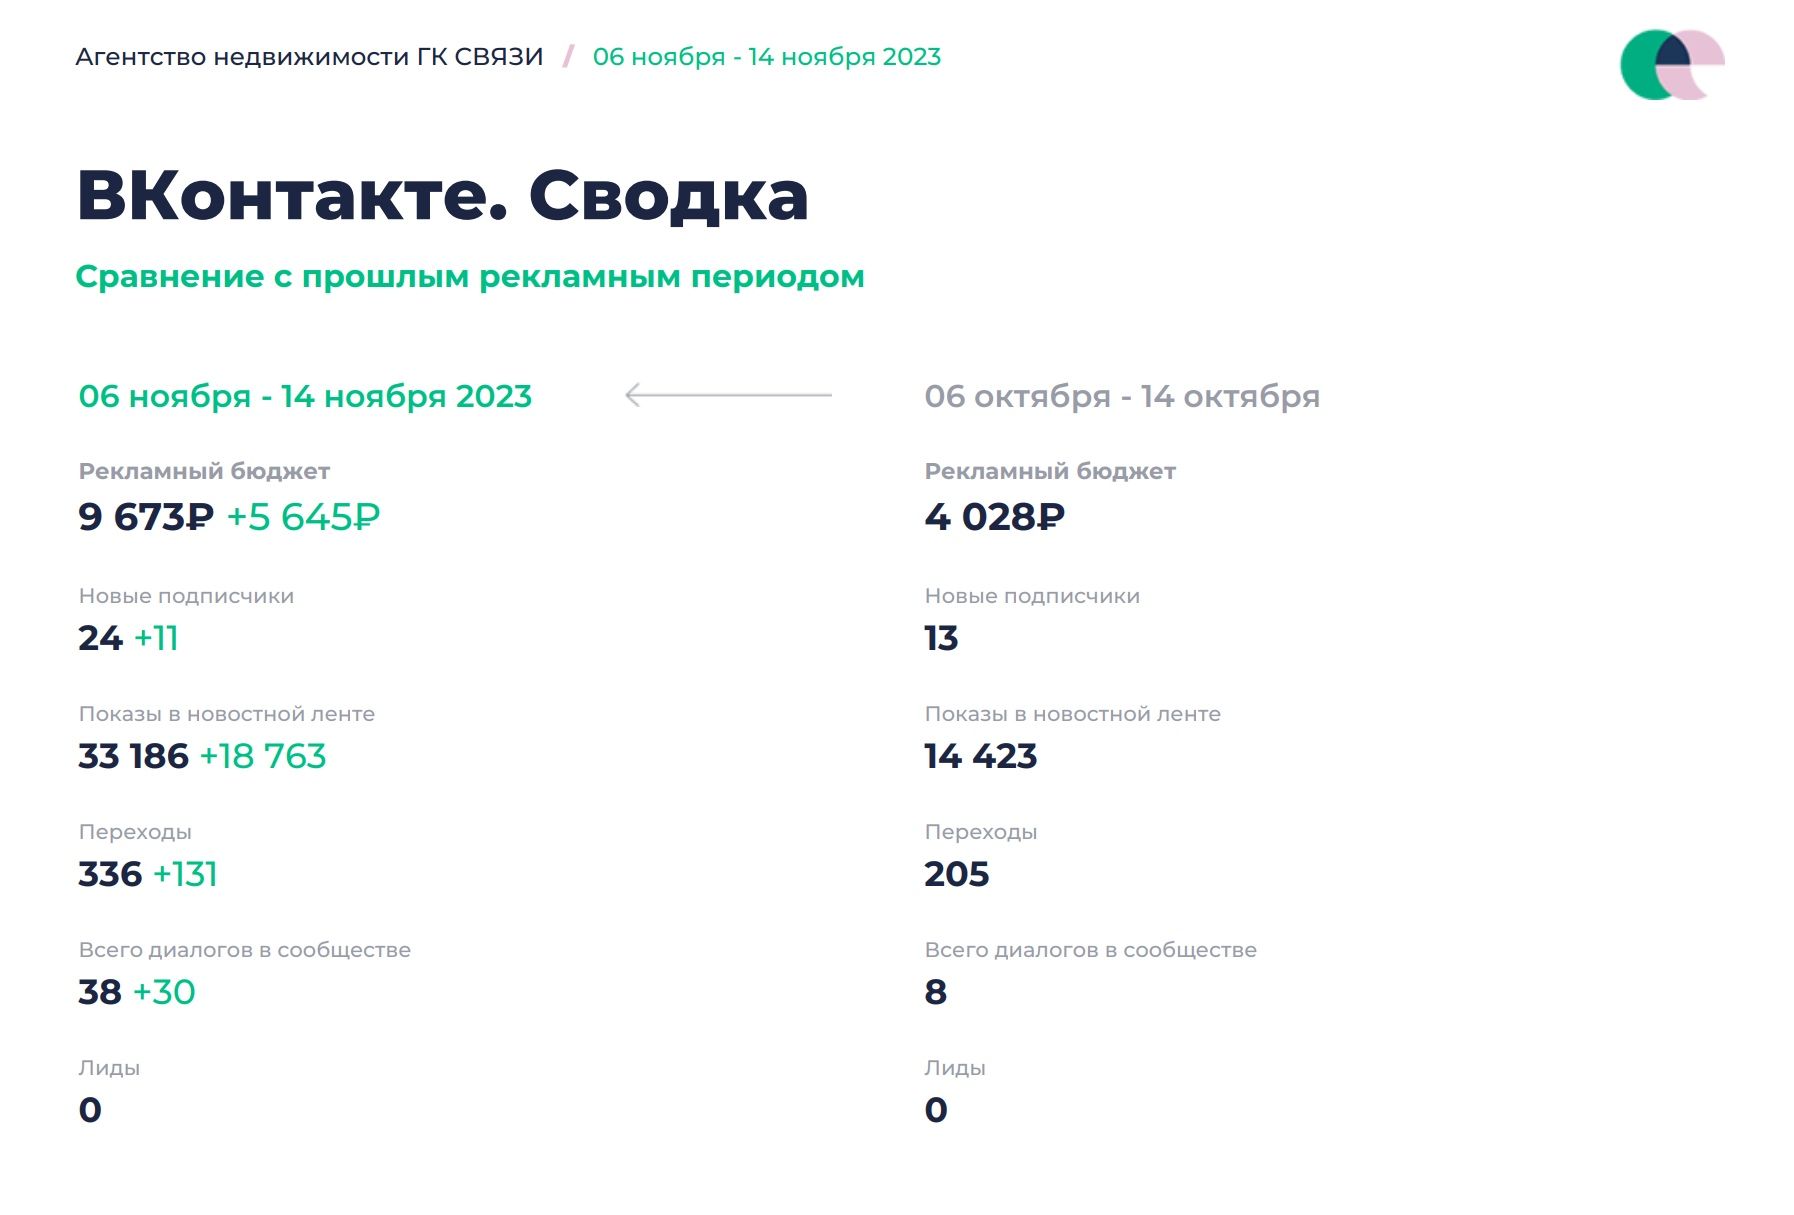Click the new subscribers count '24'
The height and width of the screenshot is (1215, 1794).
click(100, 638)
